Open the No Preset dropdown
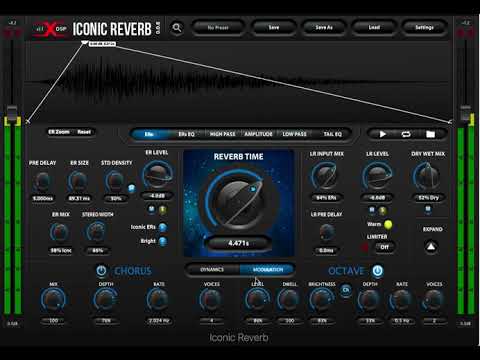 (218, 28)
